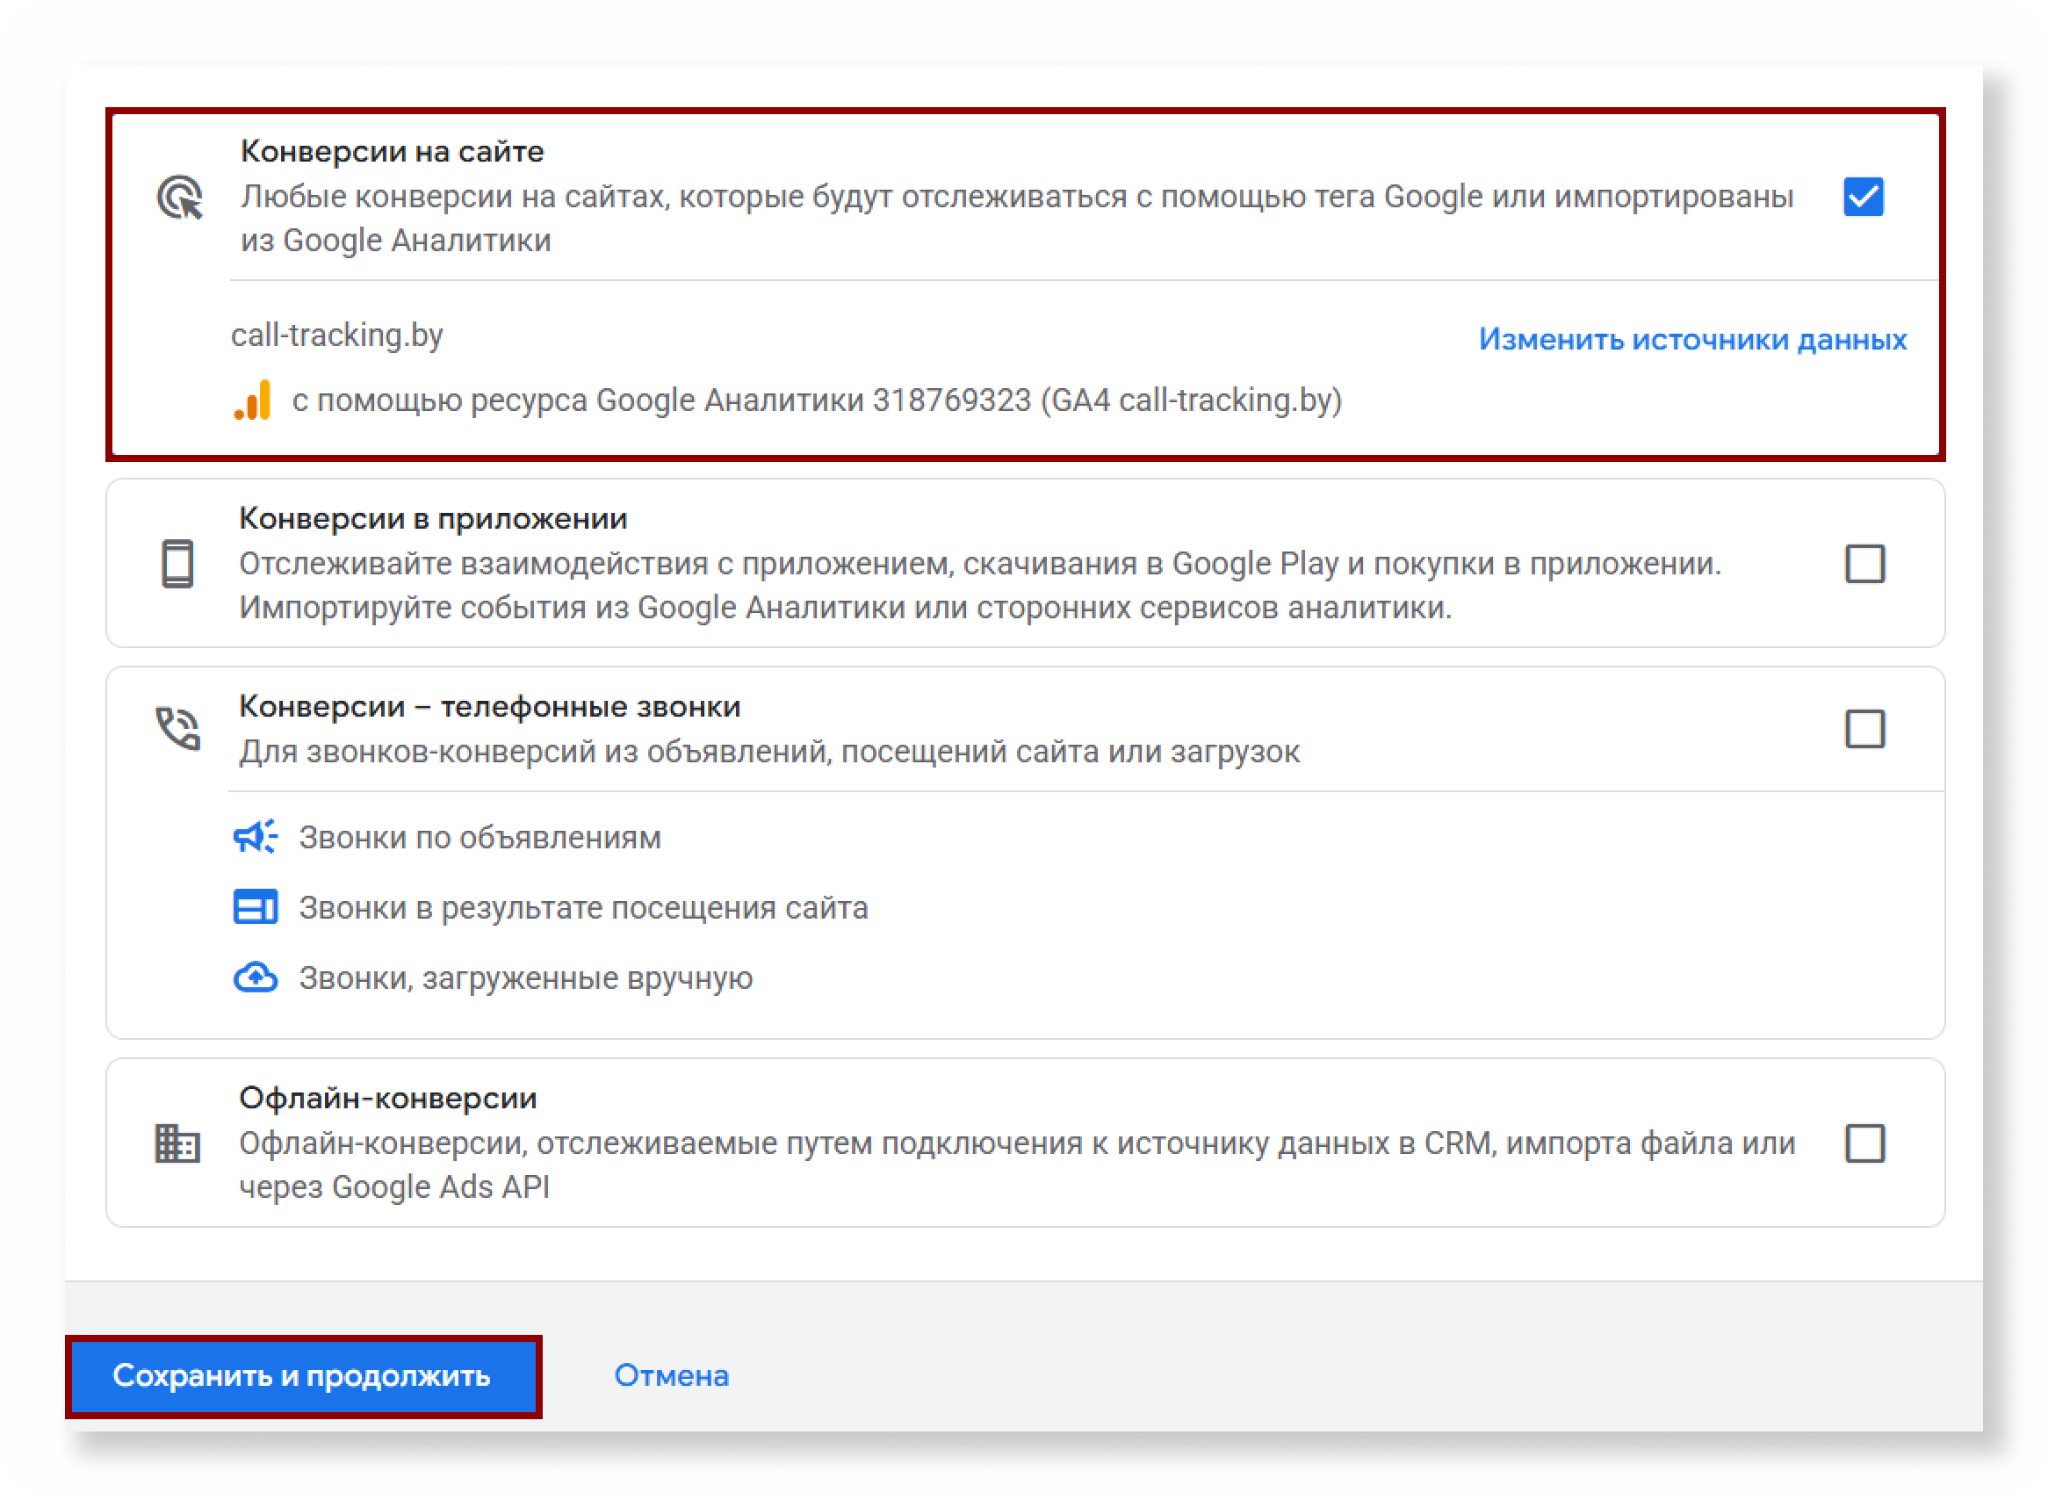Select the Звонки по объявлениям row
Viewport: 2048px width, 1496px height.
tap(447, 837)
